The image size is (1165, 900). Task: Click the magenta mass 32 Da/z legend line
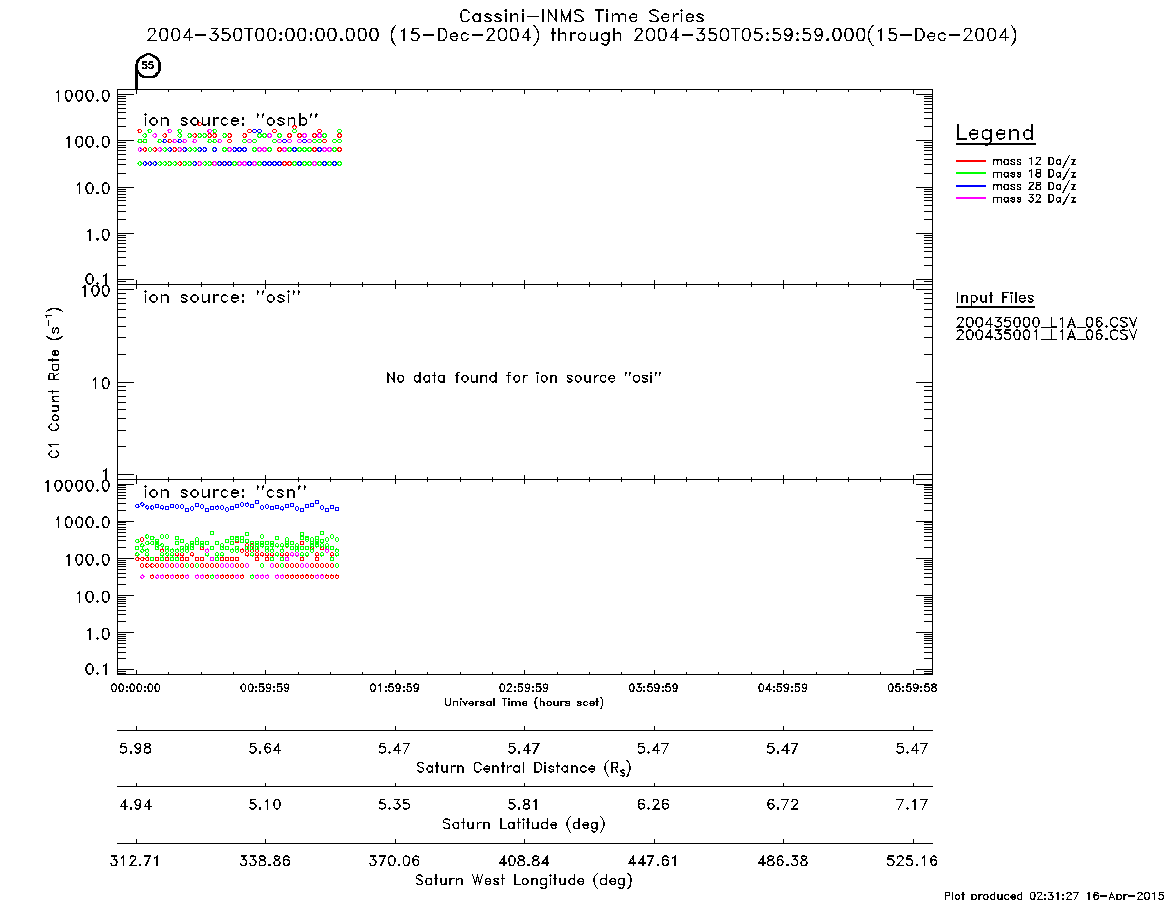point(970,199)
